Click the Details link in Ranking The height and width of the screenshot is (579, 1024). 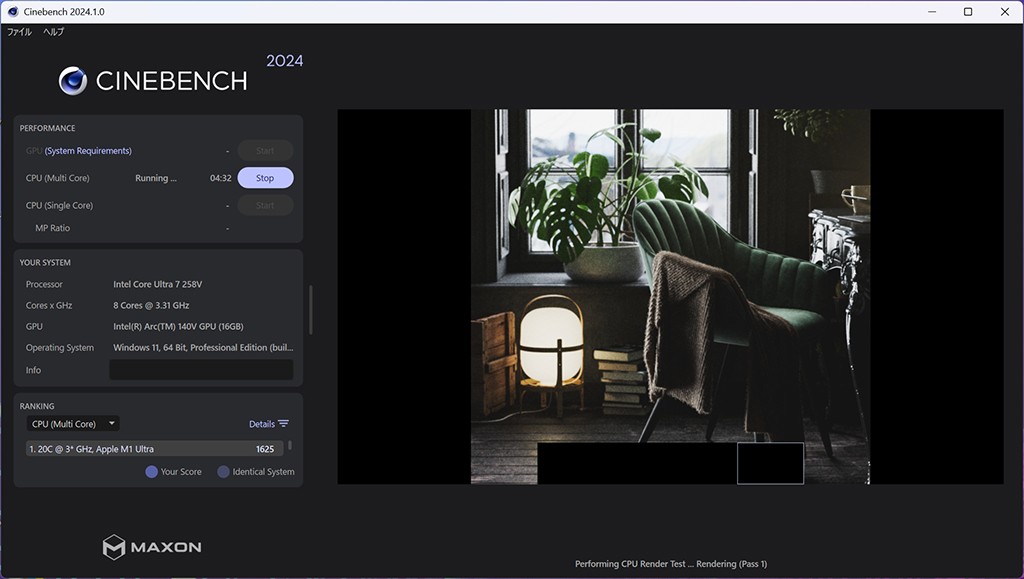coord(261,424)
